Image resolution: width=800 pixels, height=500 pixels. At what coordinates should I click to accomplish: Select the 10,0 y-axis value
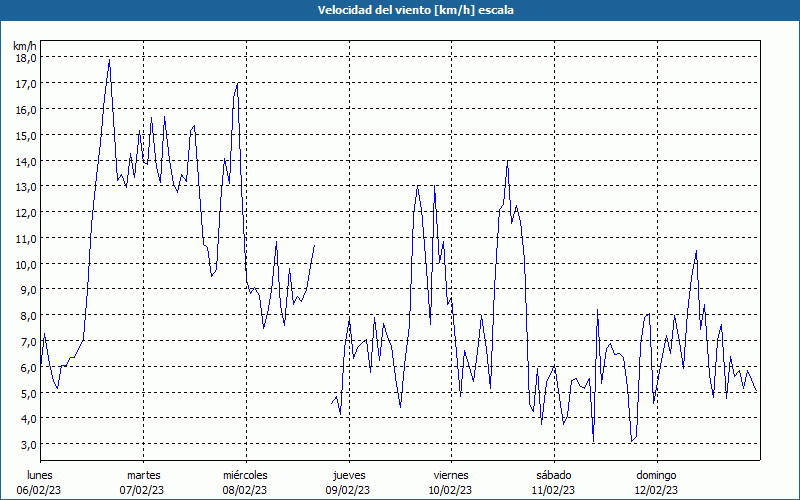point(26,265)
